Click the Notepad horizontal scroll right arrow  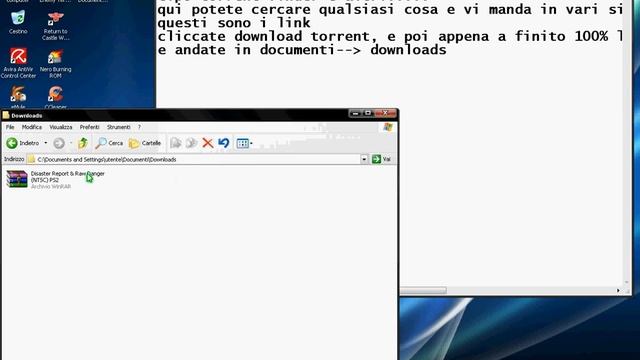(618, 290)
